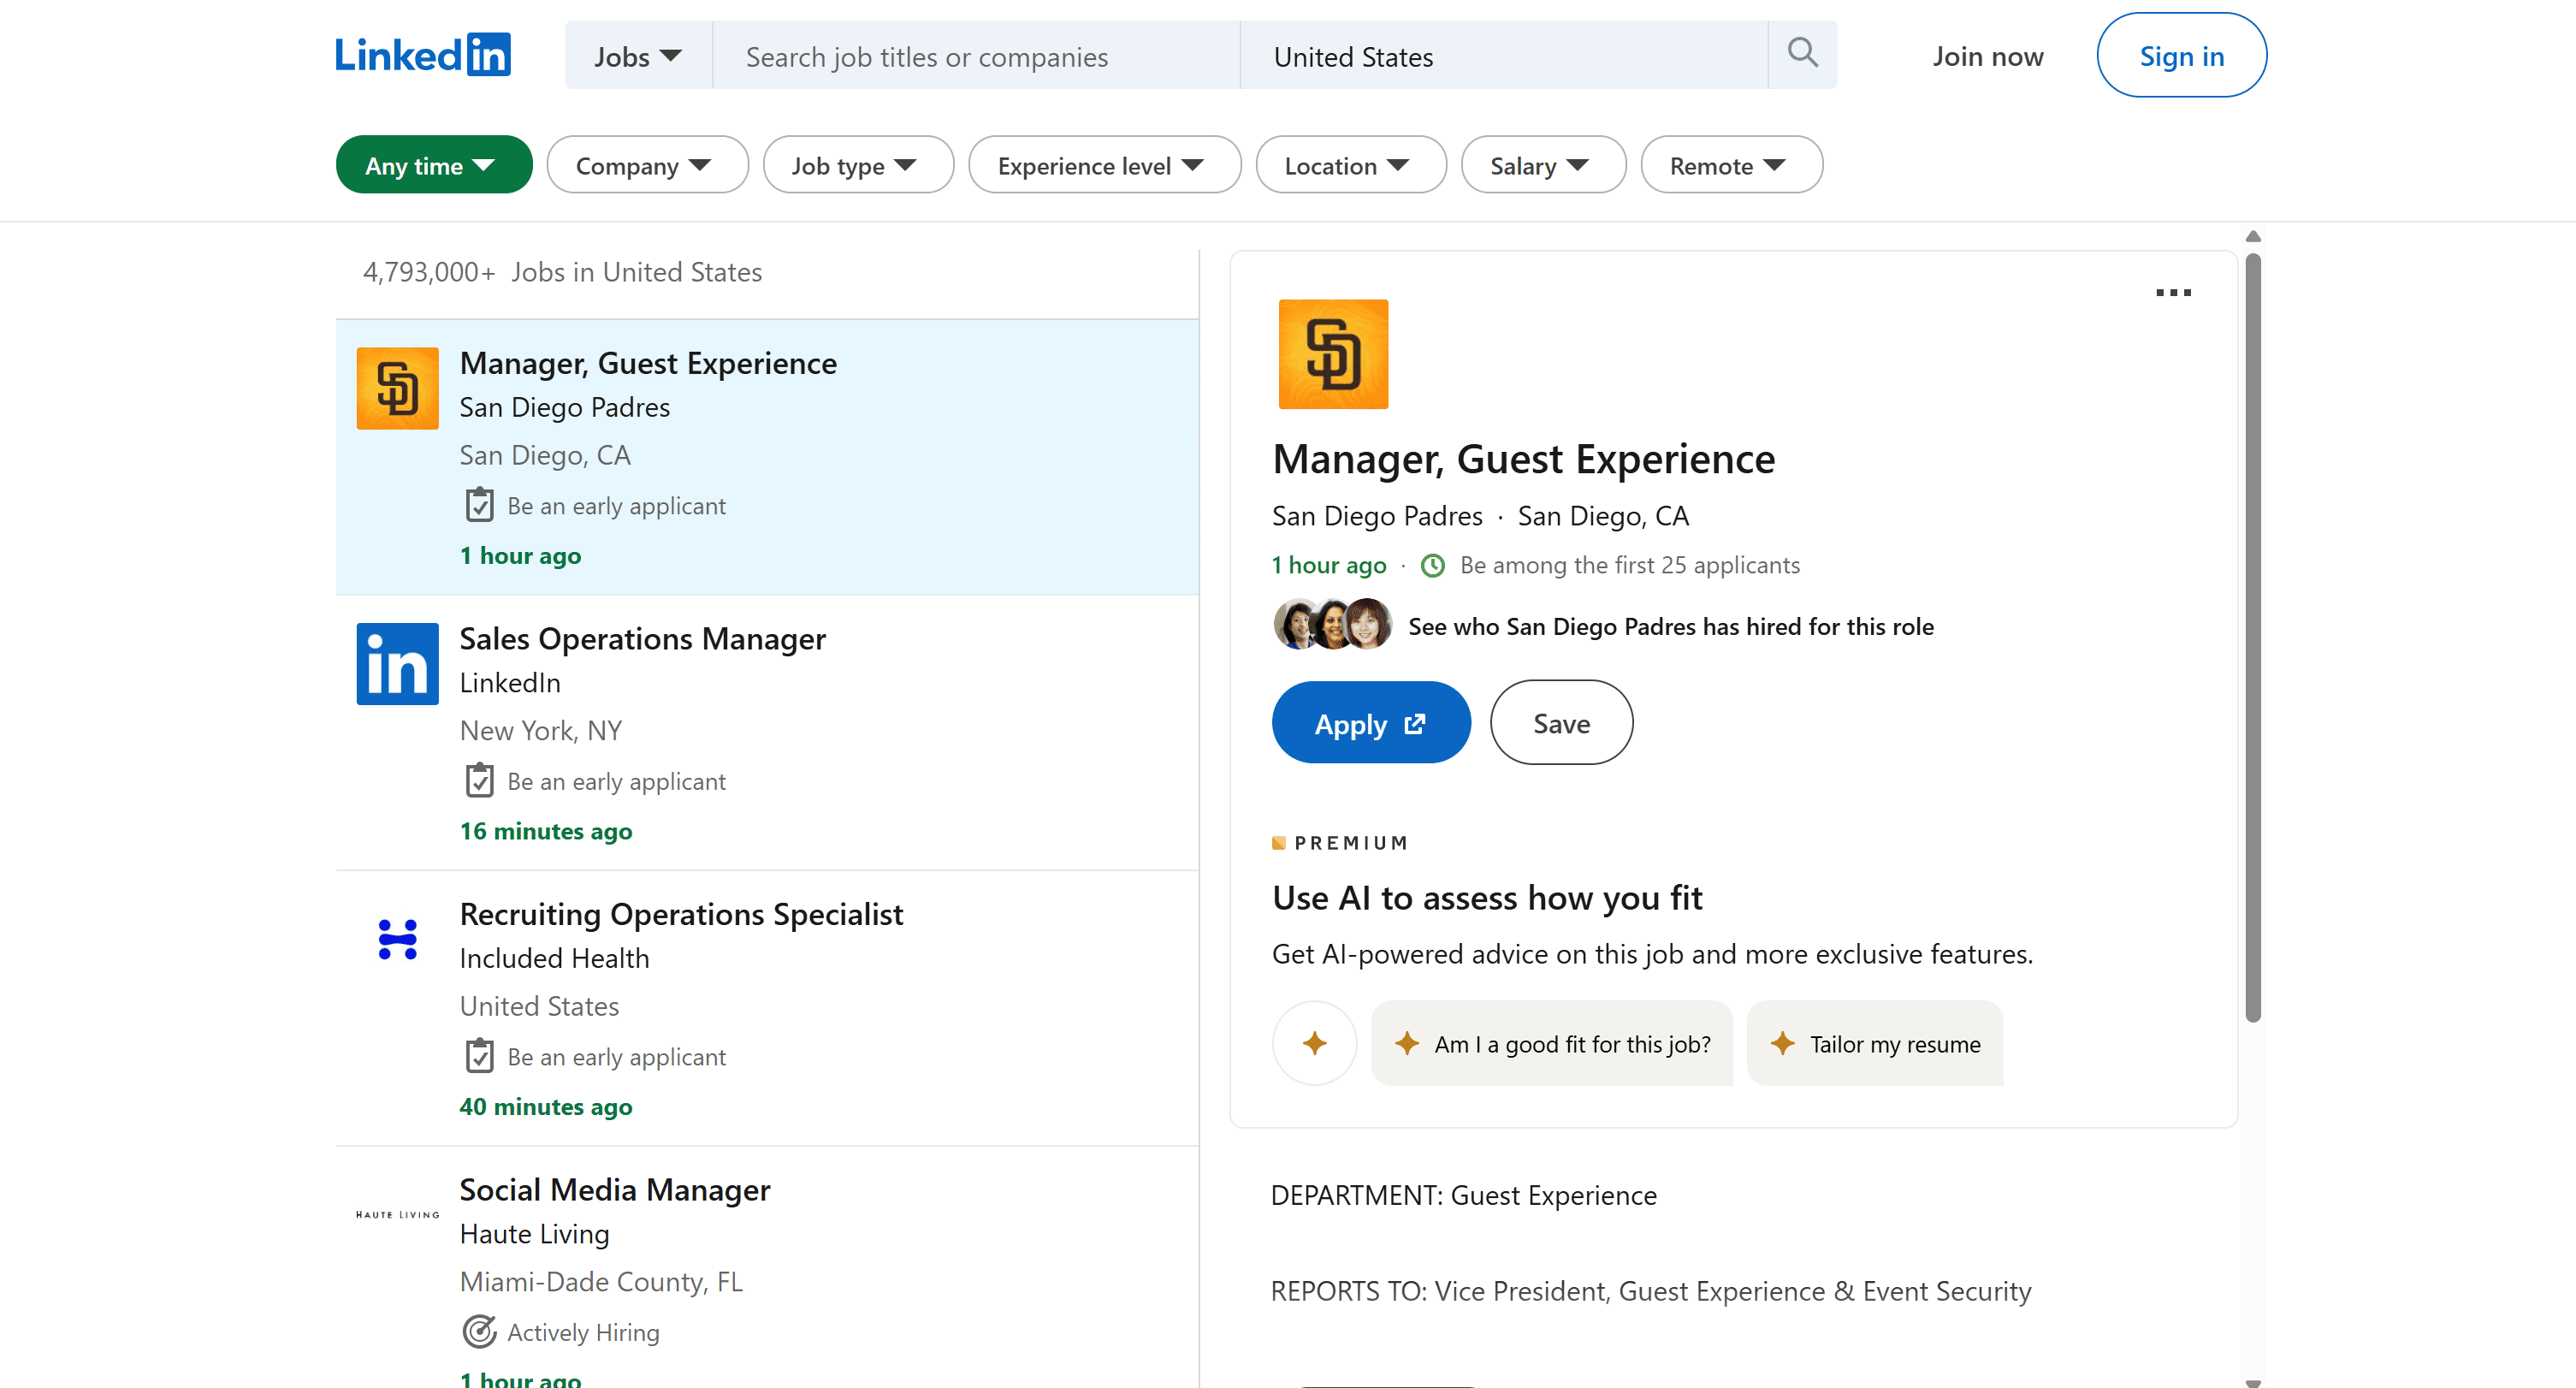
Task: Save the Manager, Guest Experience job
Action: [x=1561, y=722]
